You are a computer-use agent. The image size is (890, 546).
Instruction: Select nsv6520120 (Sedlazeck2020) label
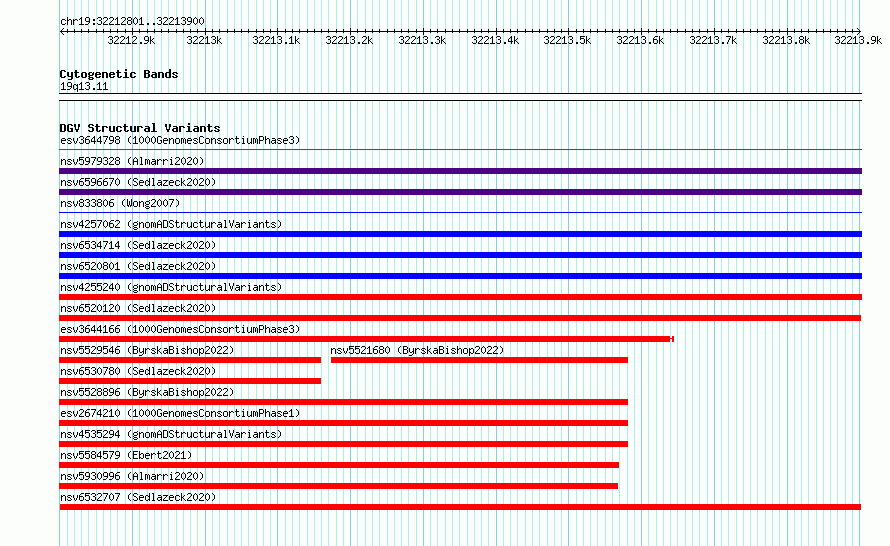point(138,308)
